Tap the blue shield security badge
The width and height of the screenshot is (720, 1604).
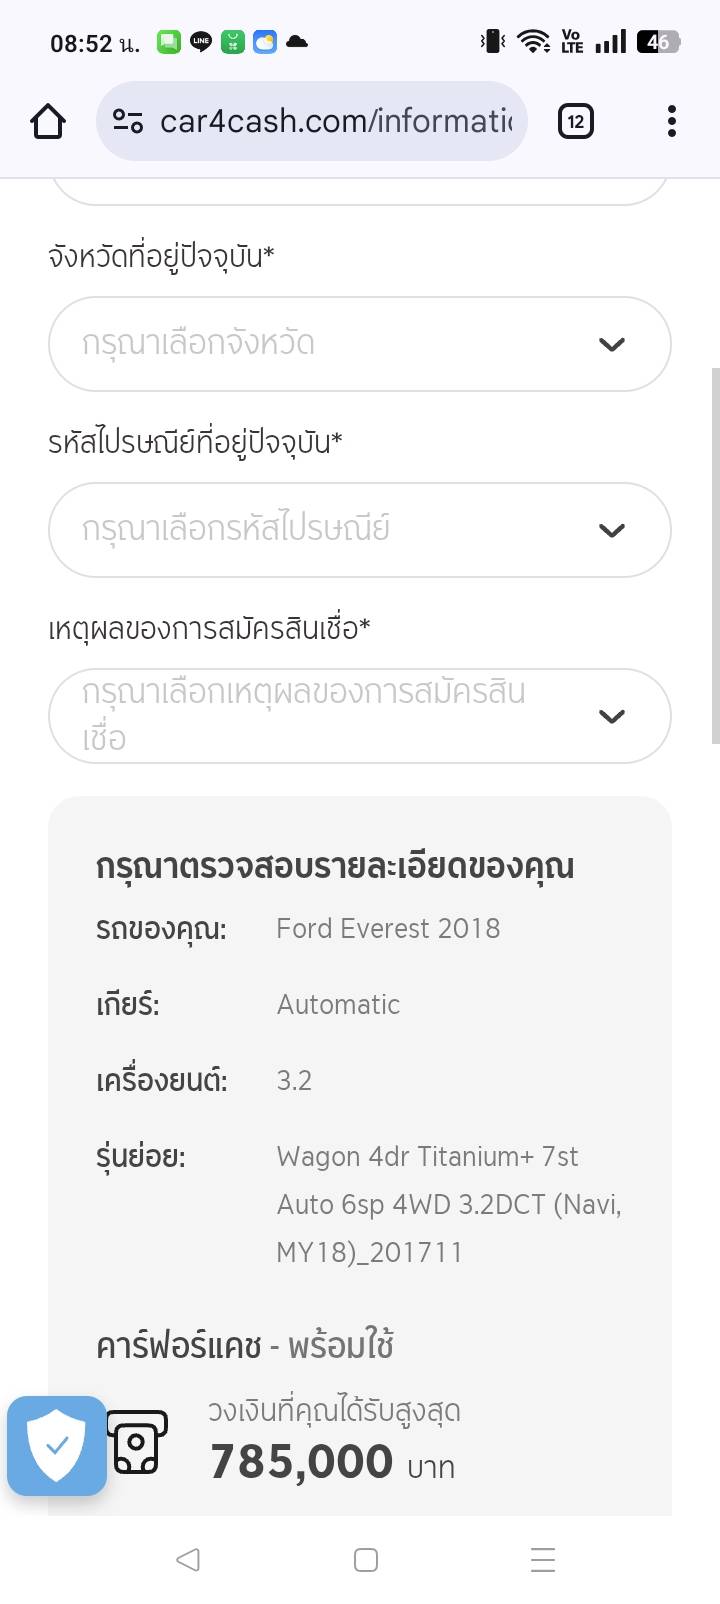(57, 1445)
